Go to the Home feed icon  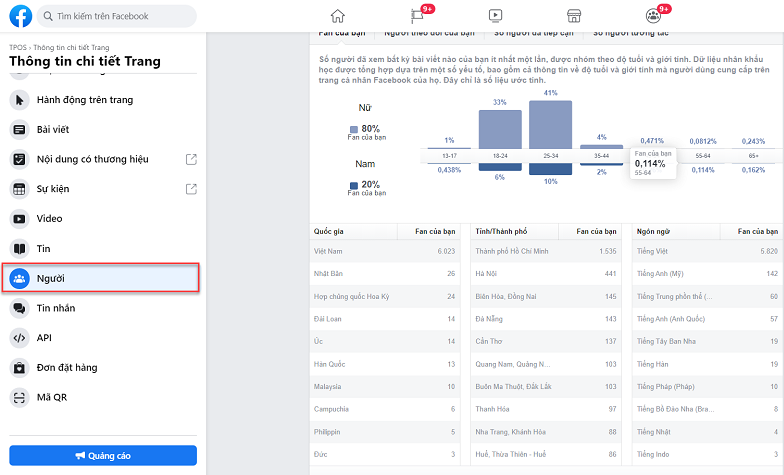pyautogui.click(x=338, y=15)
